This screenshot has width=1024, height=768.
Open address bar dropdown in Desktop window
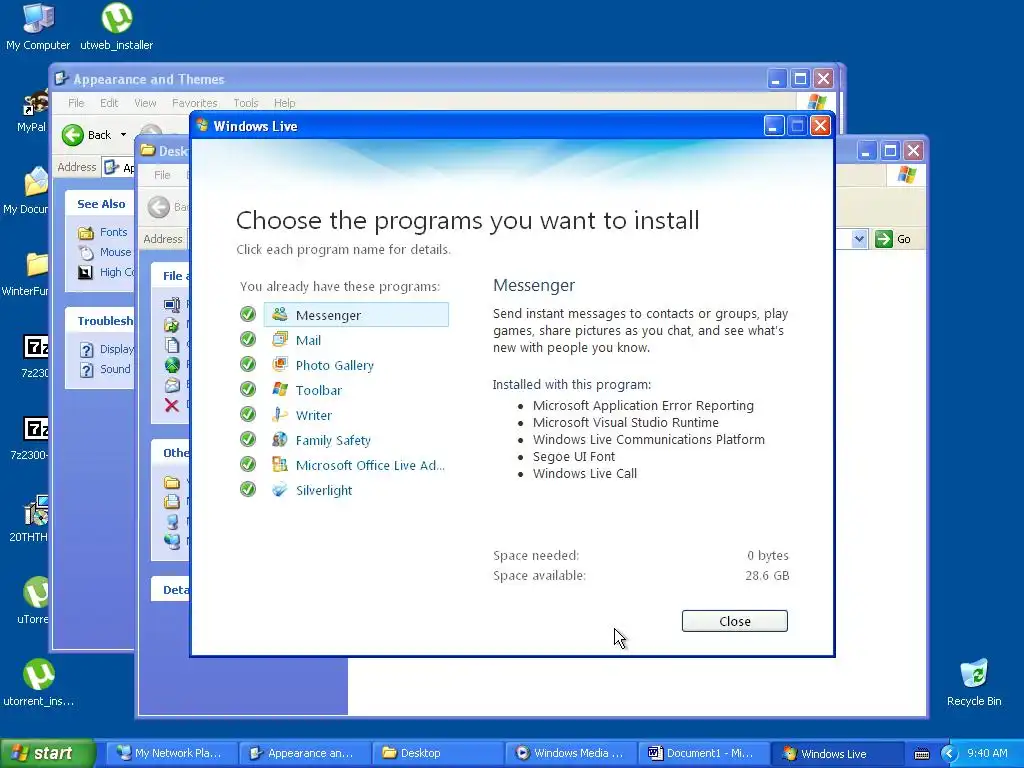pos(859,239)
